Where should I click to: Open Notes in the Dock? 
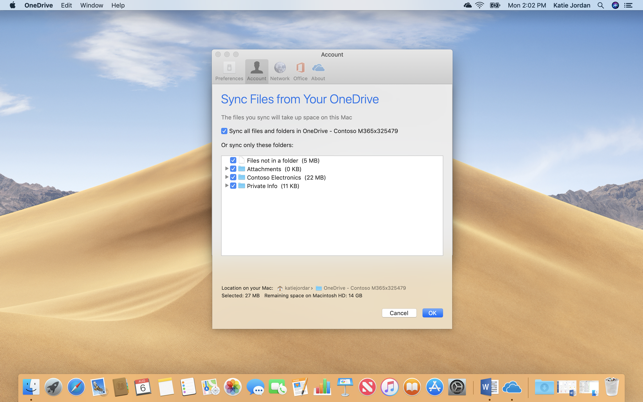pyautogui.click(x=166, y=387)
